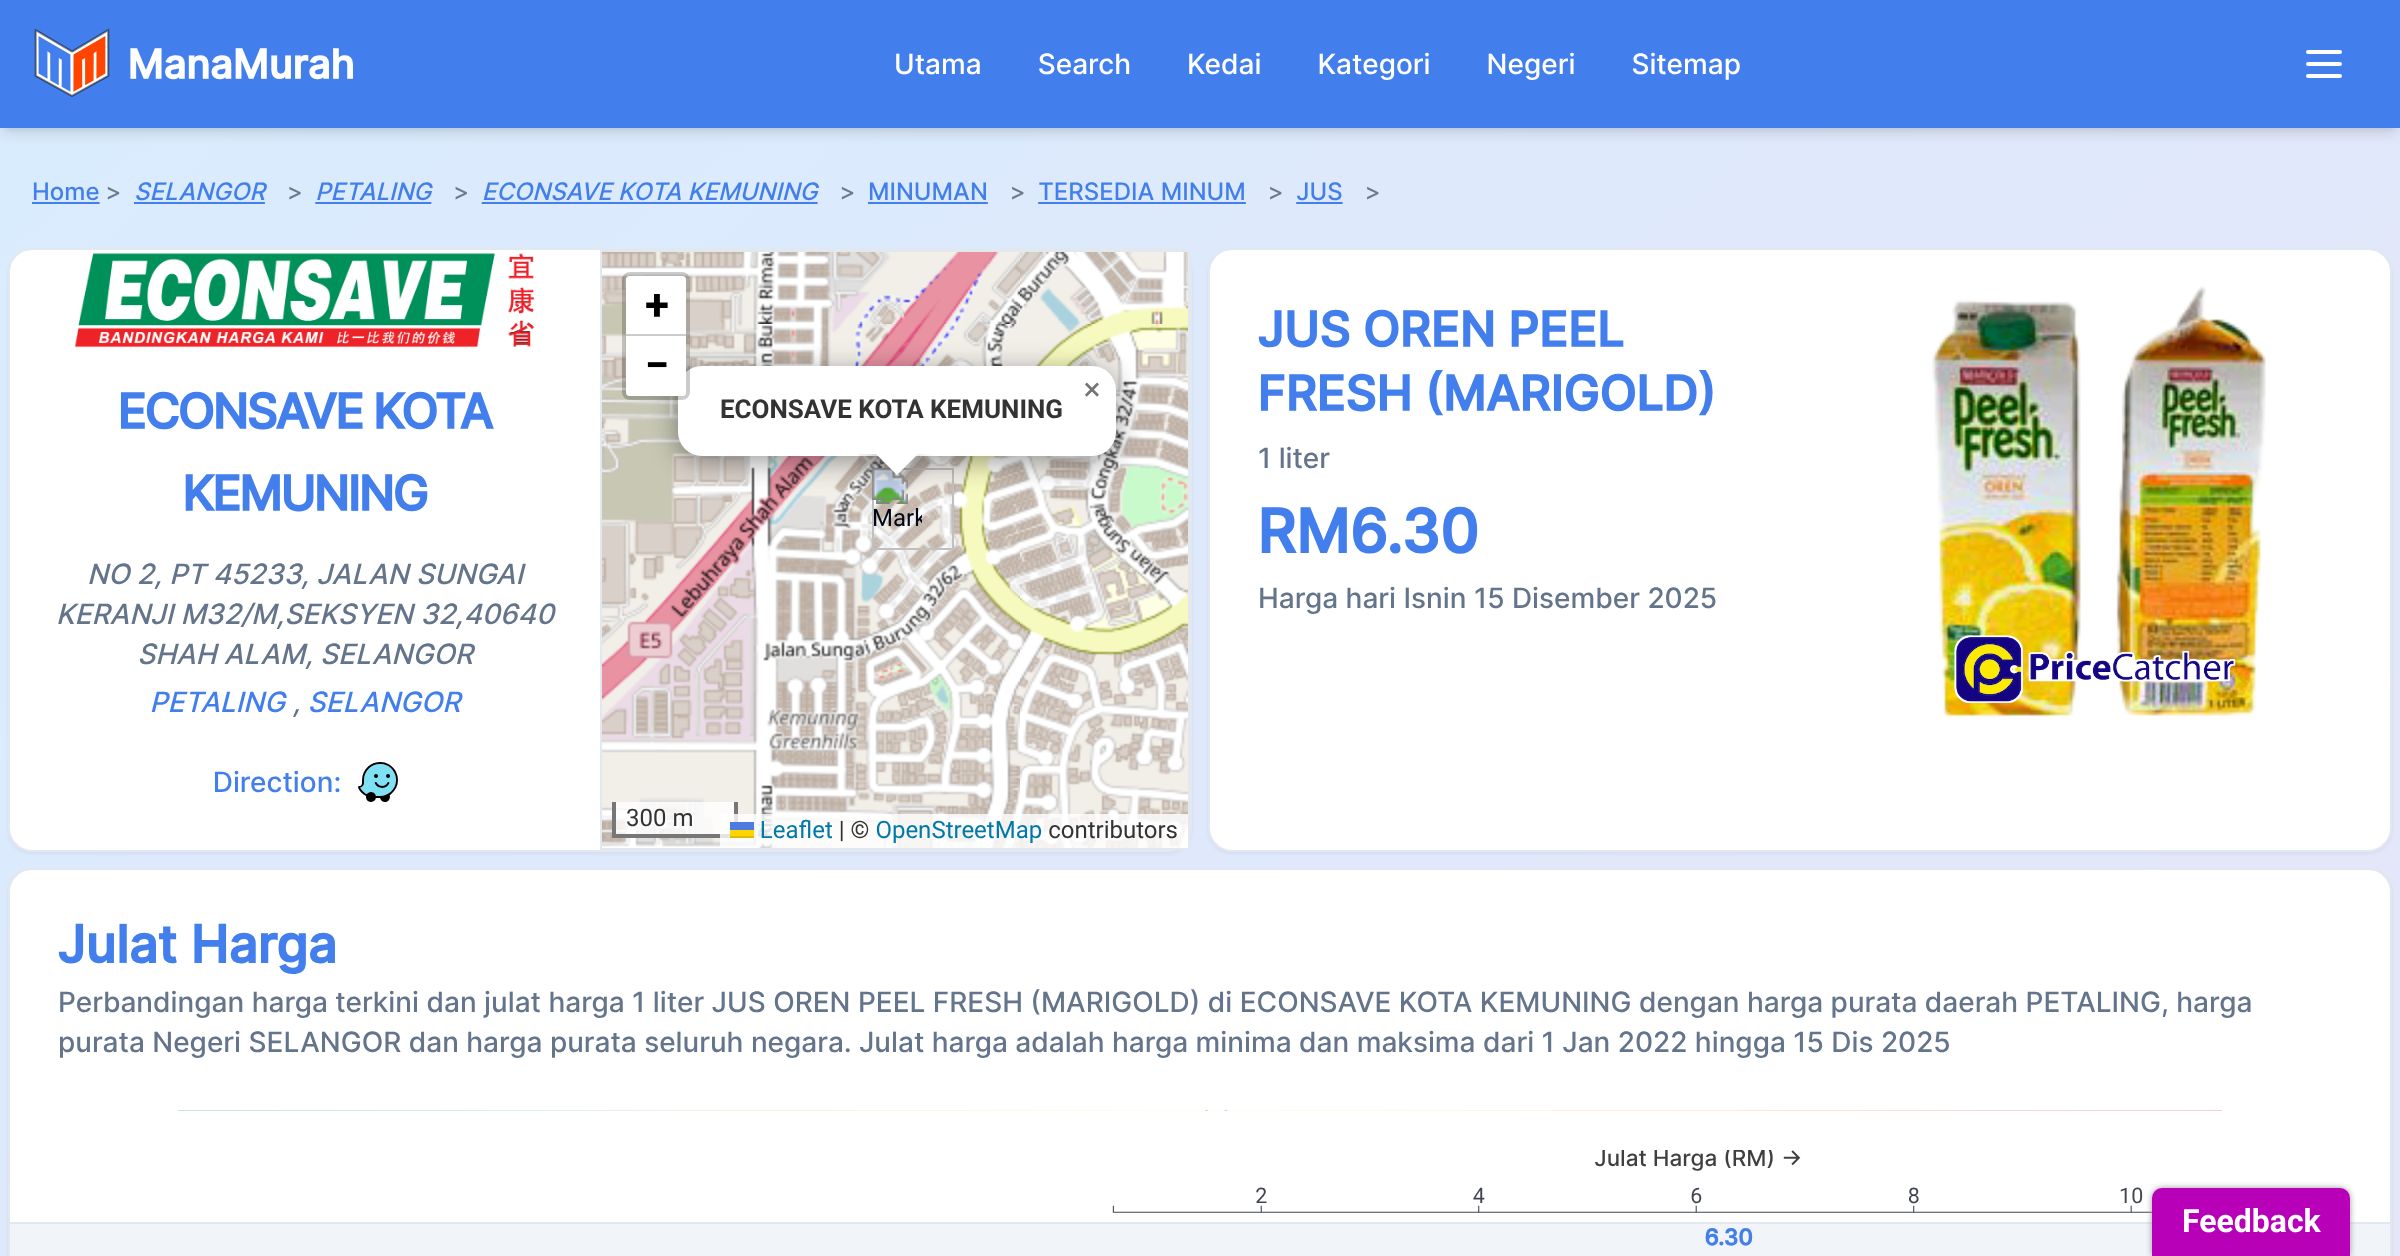Image resolution: width=2400 pixels, height=1256 pixels.
Task: Zoom in on the map
Action: [656, 306]
